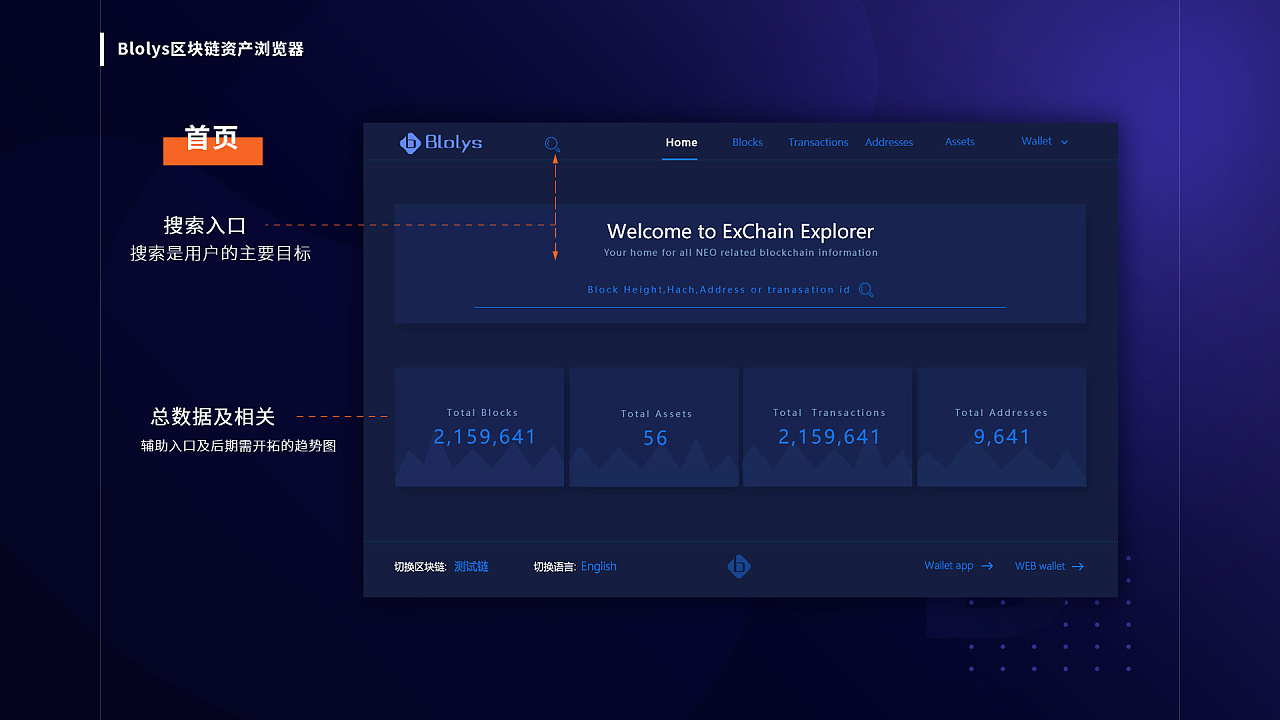Change language using English selector

(598, 567)
